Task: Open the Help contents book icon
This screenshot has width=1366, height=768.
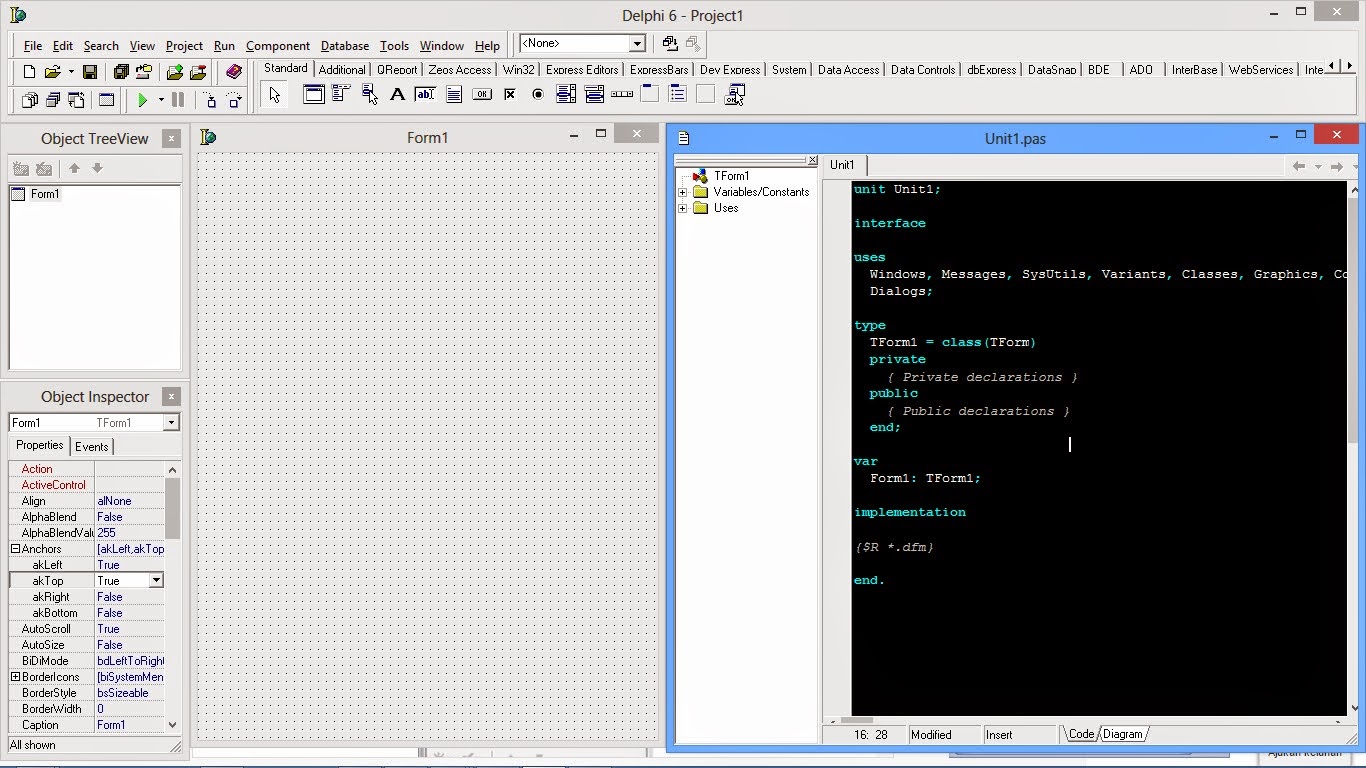Action: click(x=234, y=72)
